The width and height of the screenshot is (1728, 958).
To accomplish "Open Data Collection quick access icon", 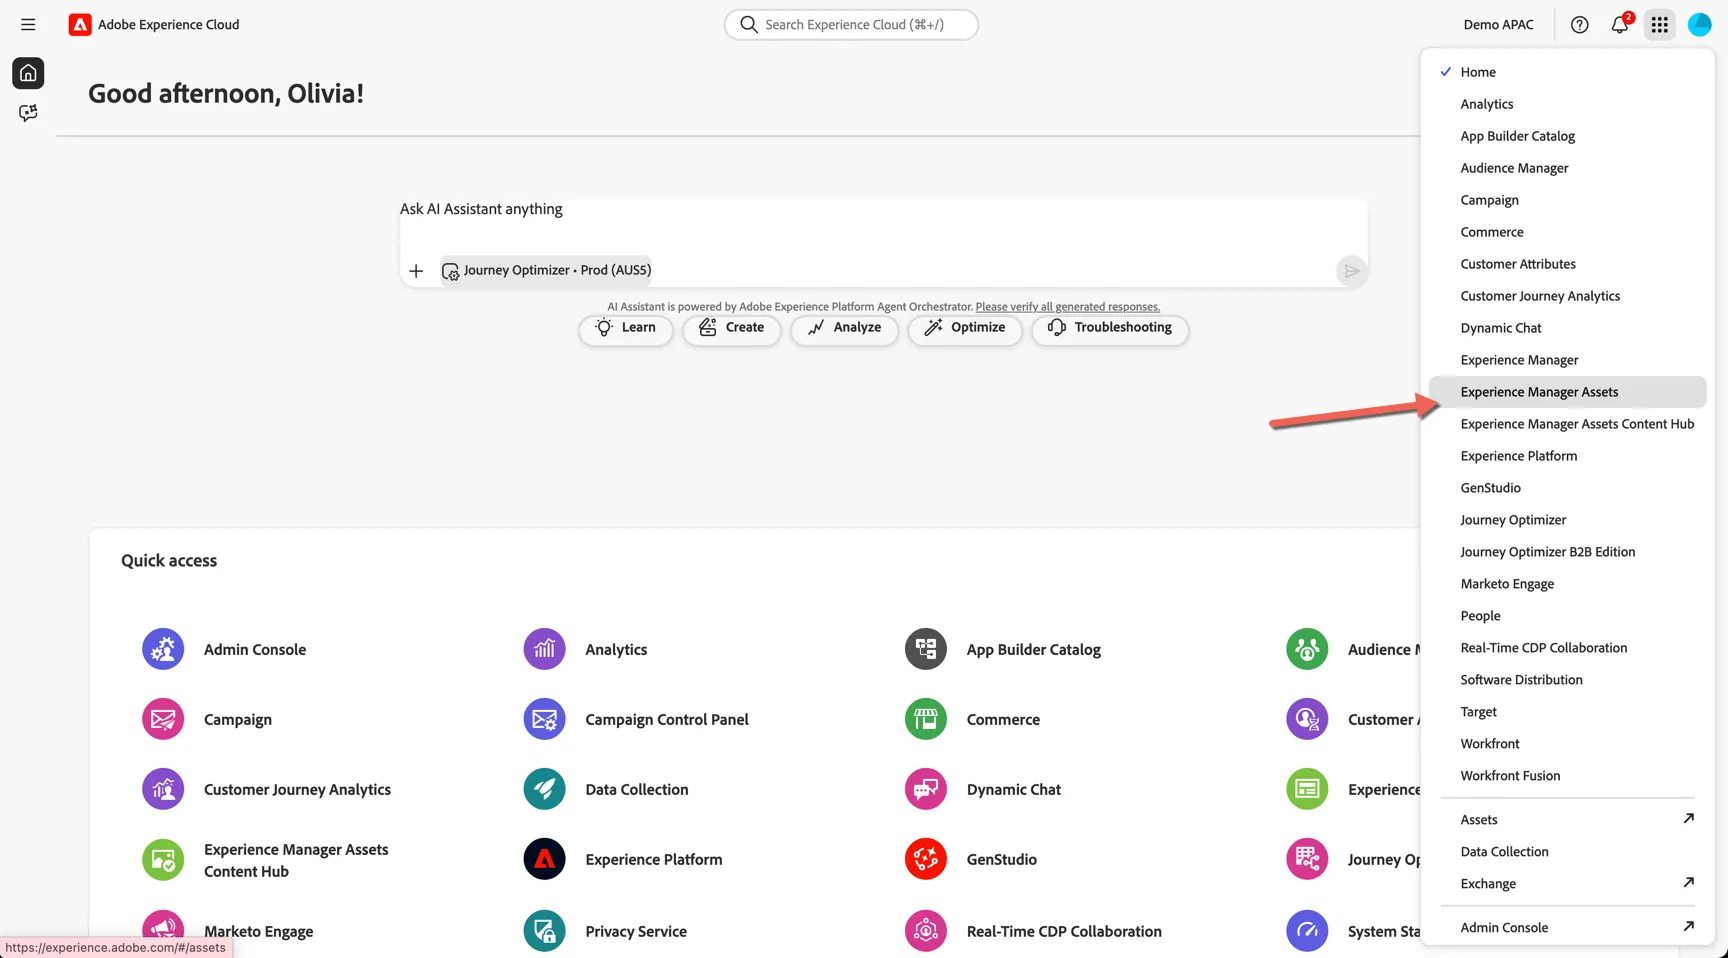I will pos(544,789).
